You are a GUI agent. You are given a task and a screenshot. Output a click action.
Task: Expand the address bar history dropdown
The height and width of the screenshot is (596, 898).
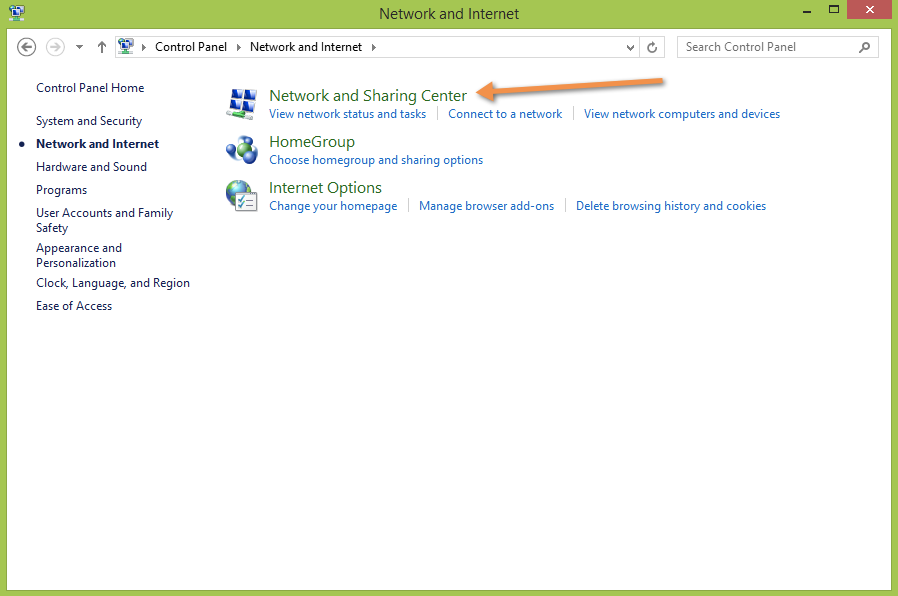[630, 47]
